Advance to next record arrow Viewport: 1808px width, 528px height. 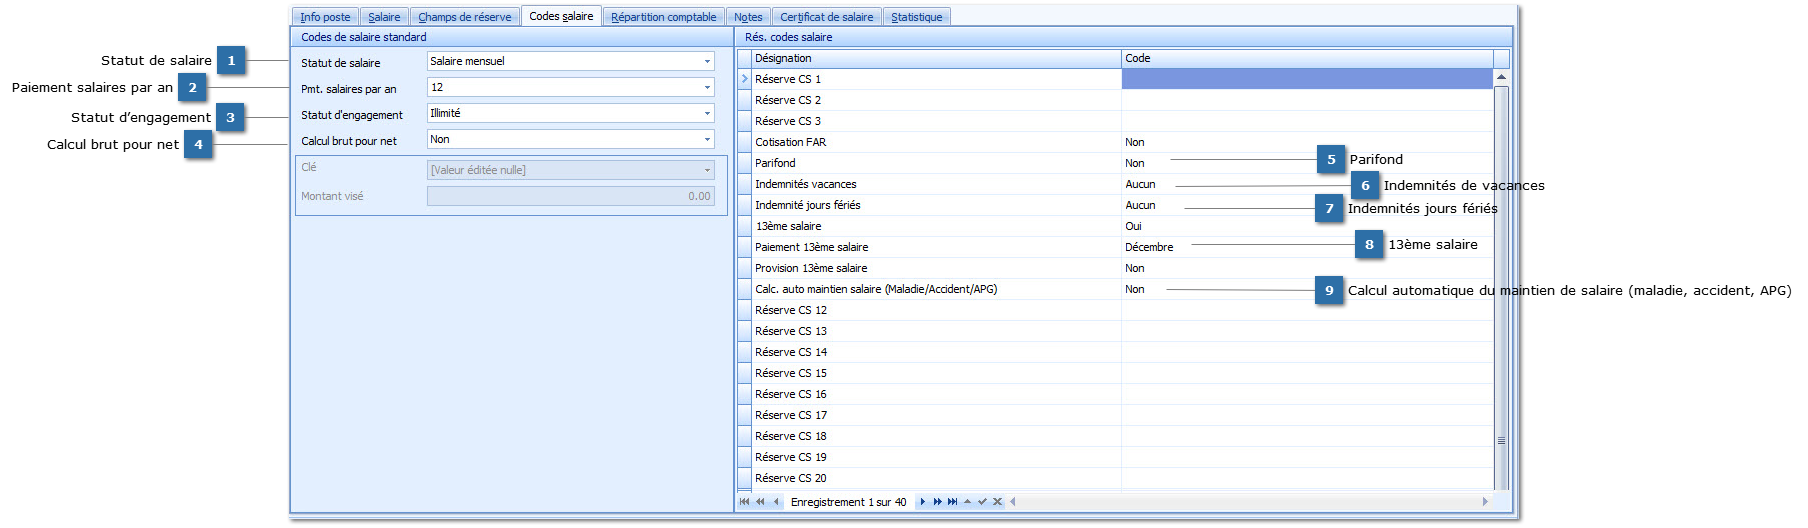pyautogui.click(x=922, y=502)
